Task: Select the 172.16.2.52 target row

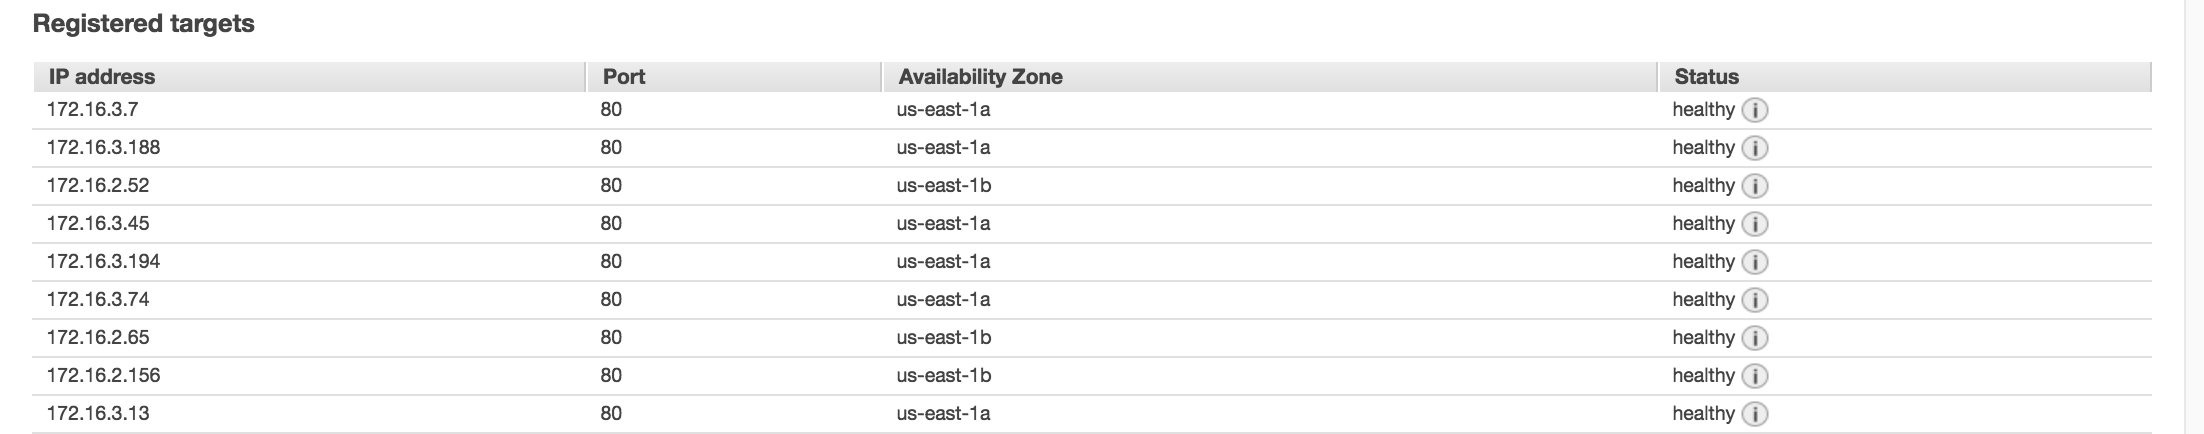Action: click(1092, 186)
